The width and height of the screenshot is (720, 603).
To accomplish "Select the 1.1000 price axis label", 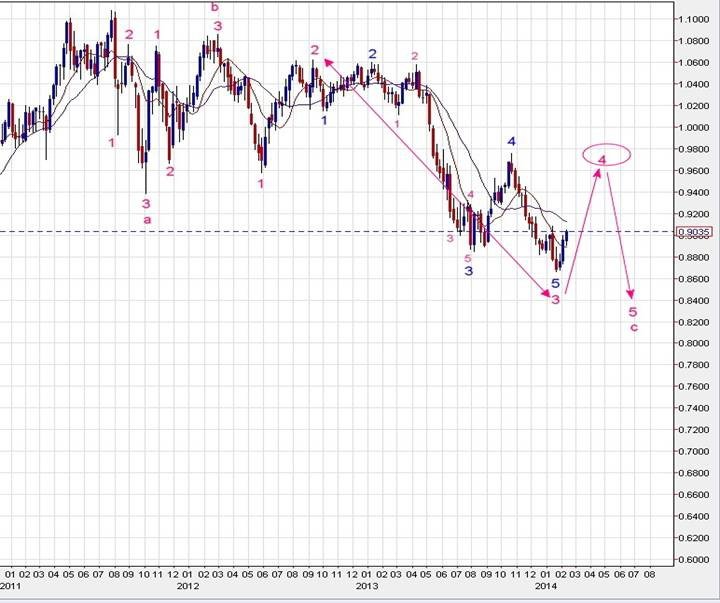I will pos(694,19).
